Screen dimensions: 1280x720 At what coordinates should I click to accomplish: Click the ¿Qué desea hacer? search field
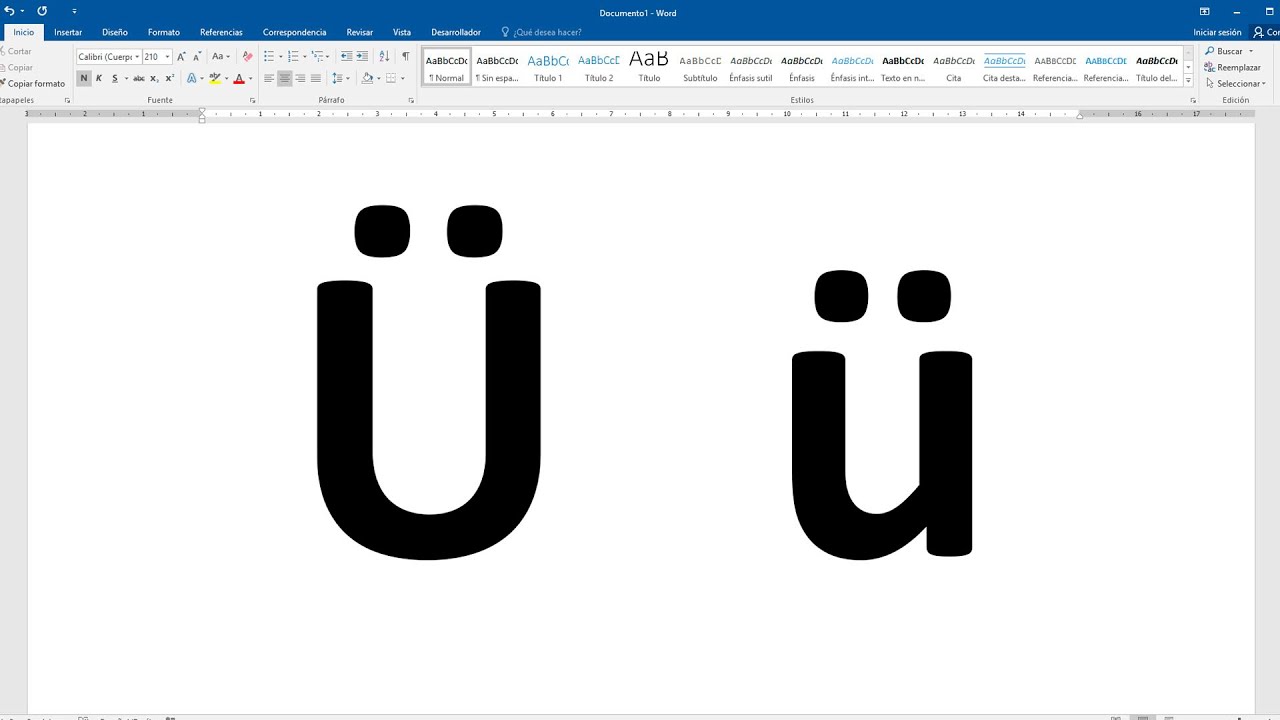click(x=547, y=32)
